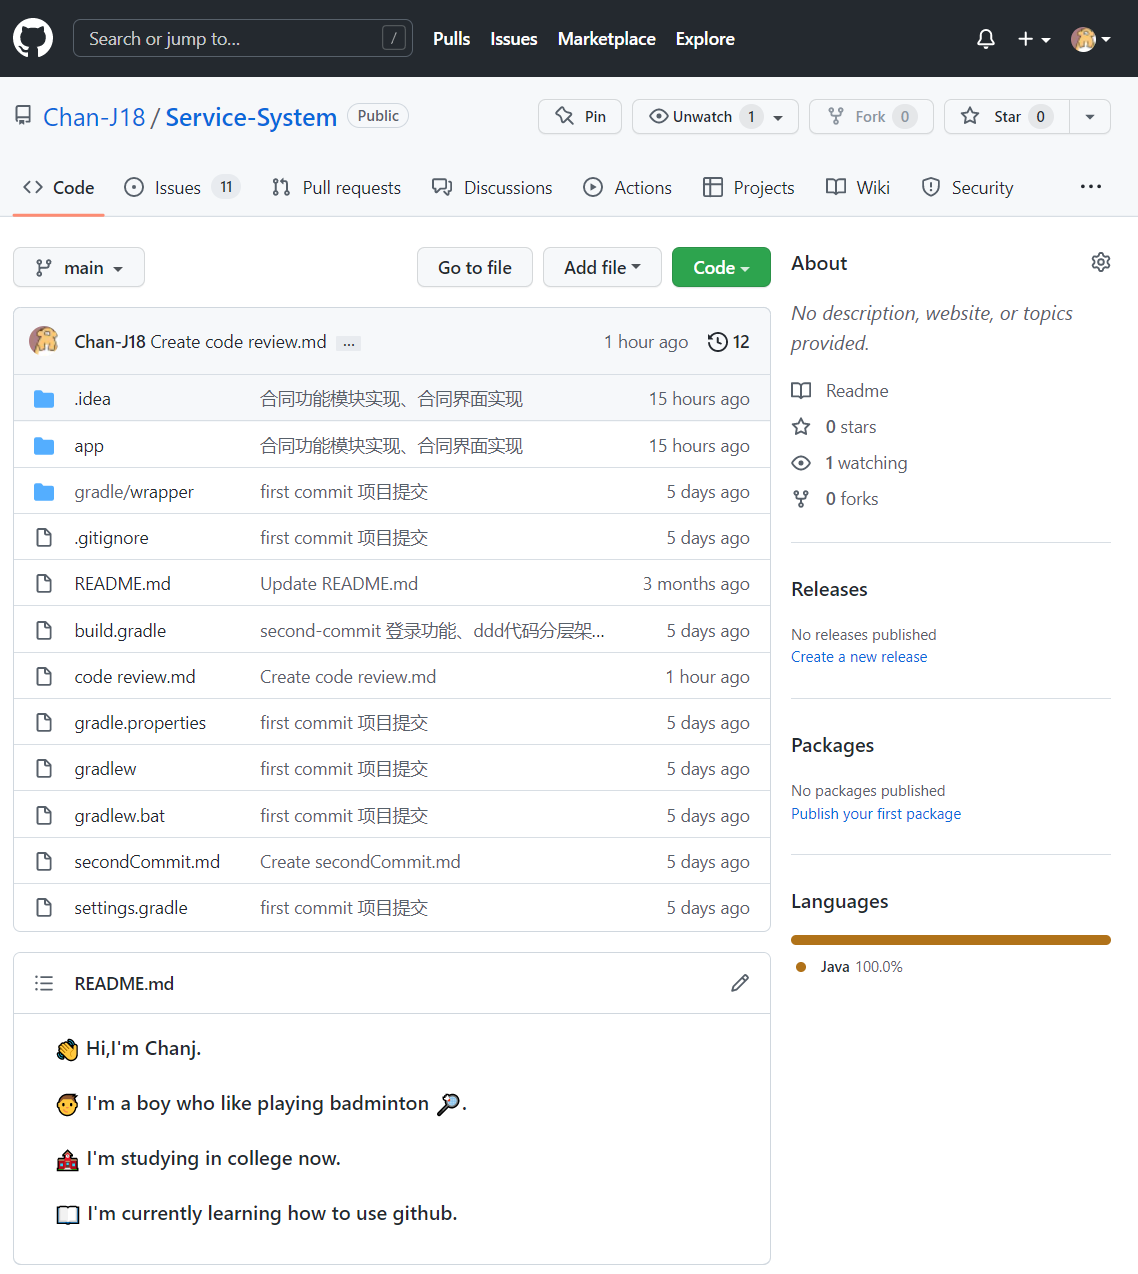Image resolution: width=1138 pixels, height=1274 pixels.
Task: Open the green Code dropdown
Action: 721,268
